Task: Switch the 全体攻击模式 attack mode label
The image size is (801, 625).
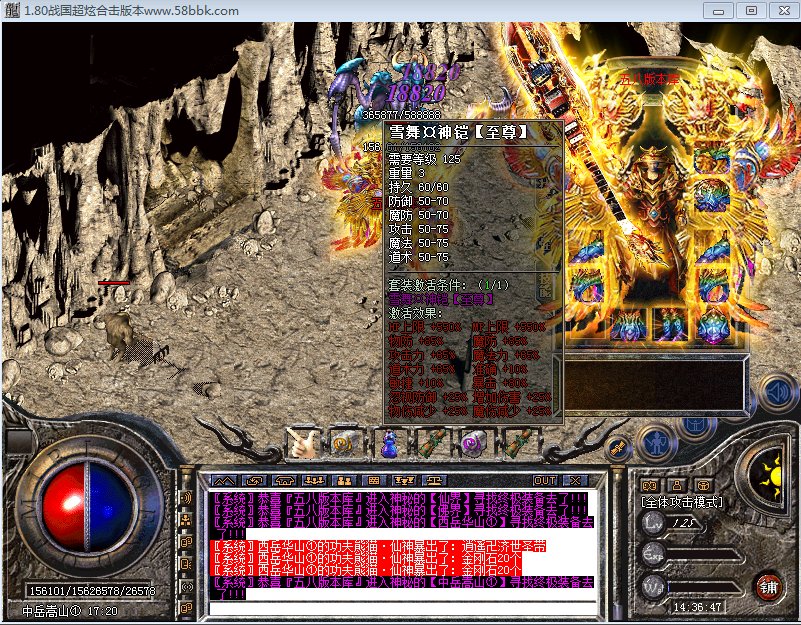Action: point(682,502)
